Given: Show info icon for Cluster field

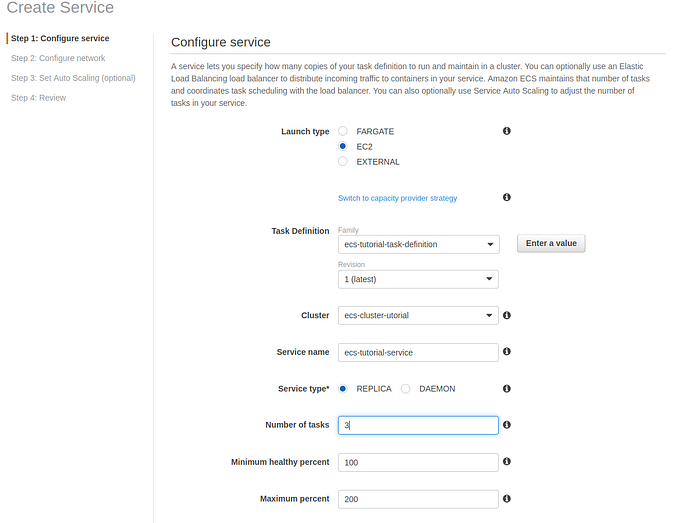Looking at the screenshot, I should (506, 315).
